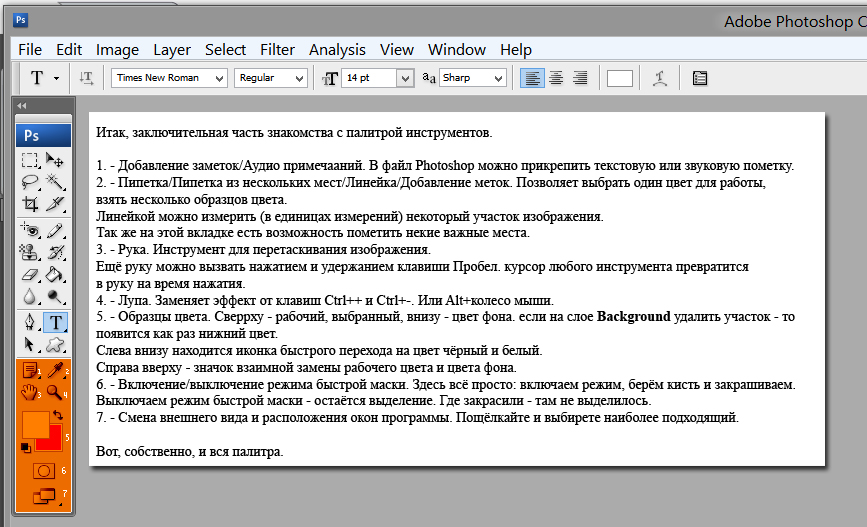Select the Lasso tool
The image size is (867, 527).
point(30,182)
